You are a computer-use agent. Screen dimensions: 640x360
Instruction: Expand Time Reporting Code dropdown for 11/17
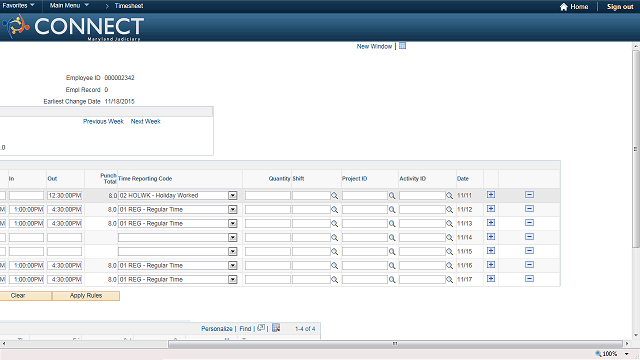click(x=233, y=280)
